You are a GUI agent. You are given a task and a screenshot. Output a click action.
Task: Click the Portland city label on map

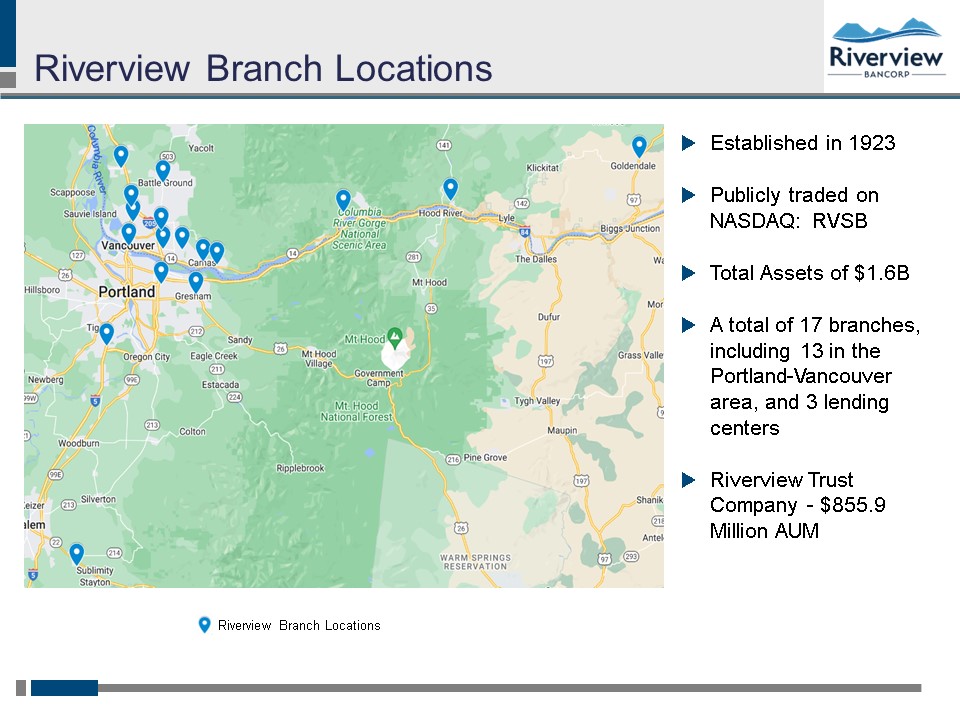click(127, 291)
